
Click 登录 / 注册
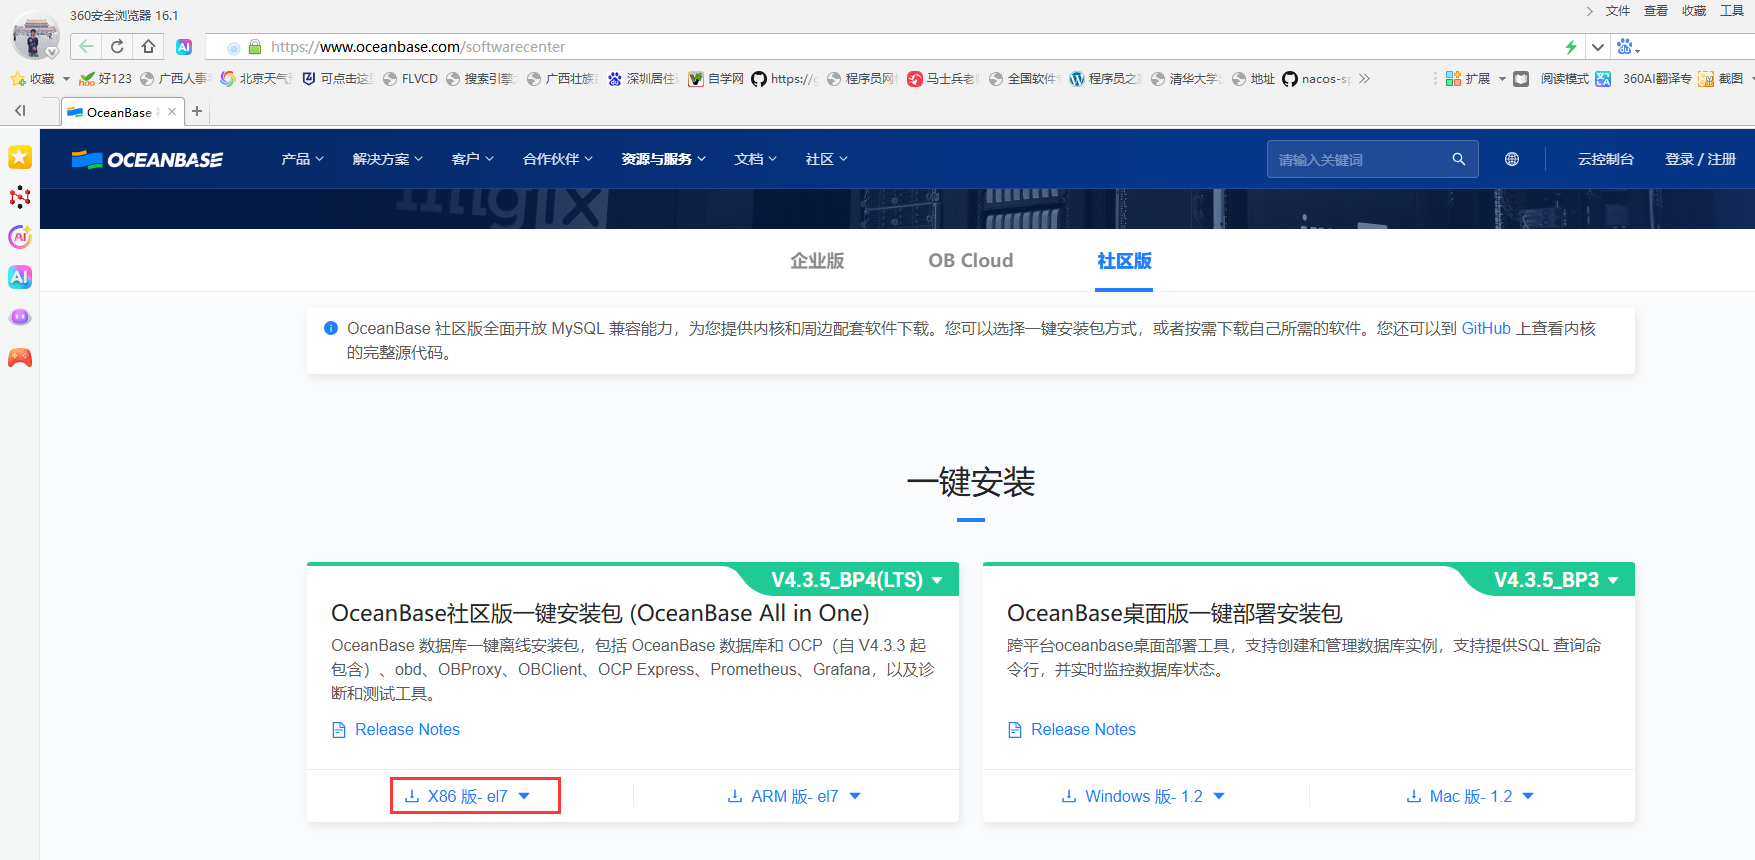pyautogui.click(x=1700, y=159)
